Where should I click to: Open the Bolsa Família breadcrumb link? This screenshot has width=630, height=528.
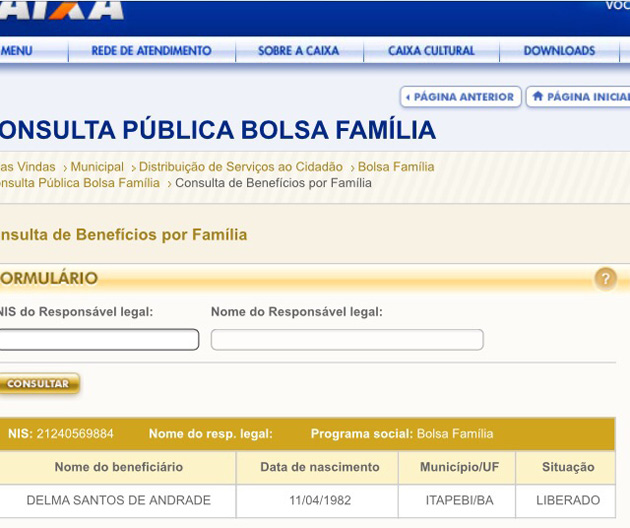pyautogui.click(x=396, y=167)
